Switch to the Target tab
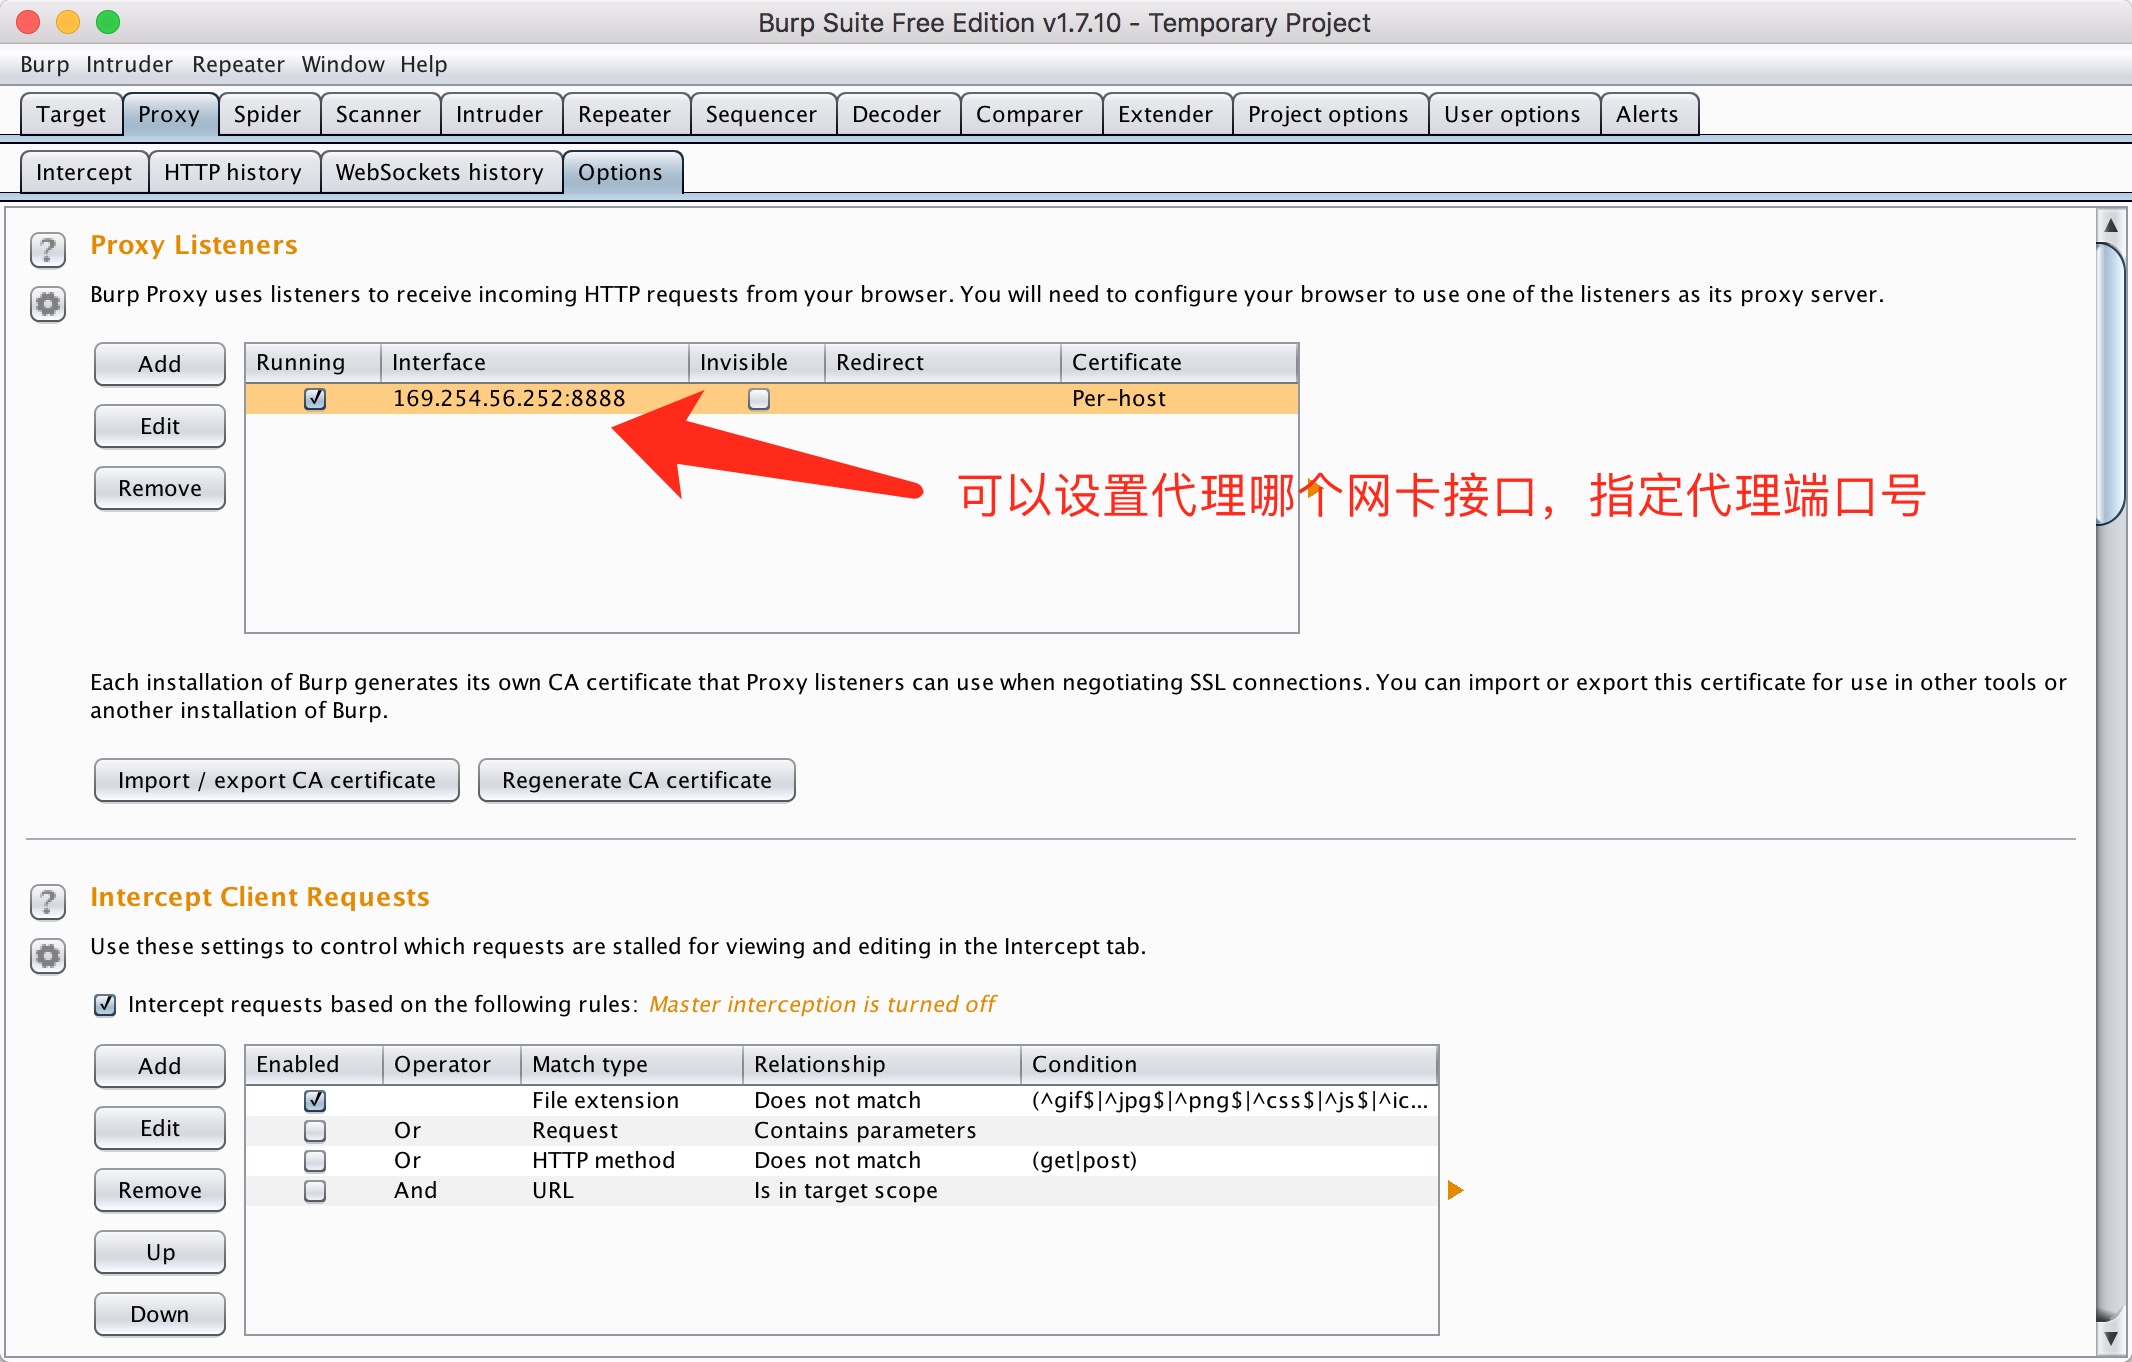This screenshot has width=2132, height=1362. [x=71, y=114]
